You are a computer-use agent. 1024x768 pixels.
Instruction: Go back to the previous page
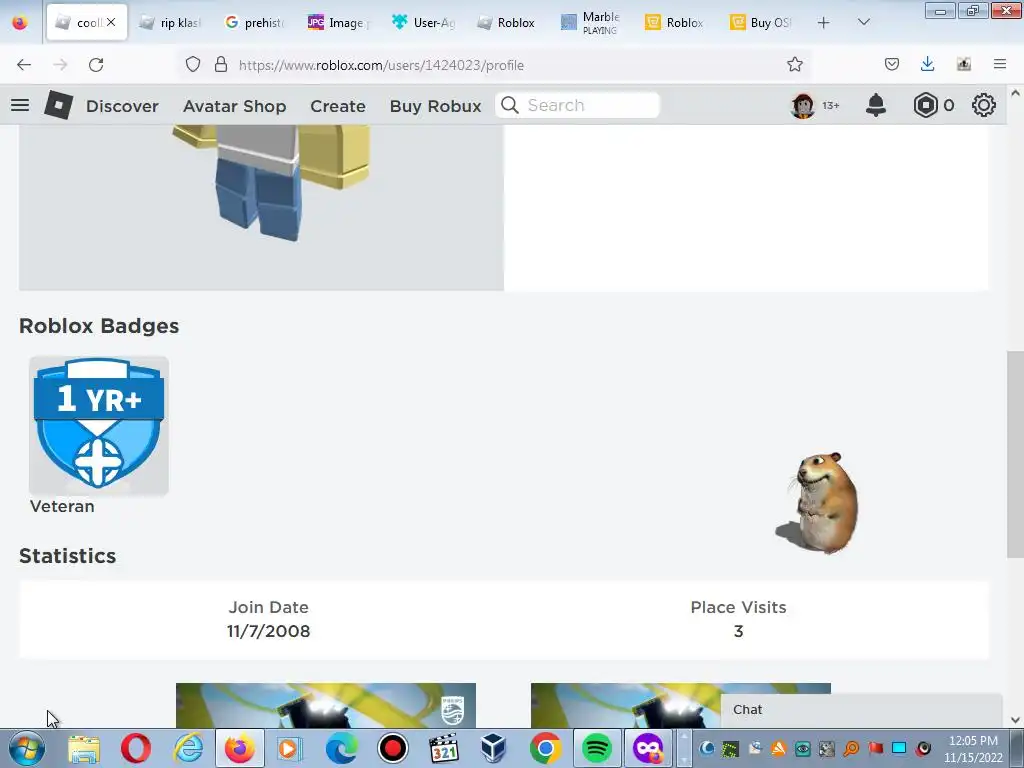[x=24, y=65]
